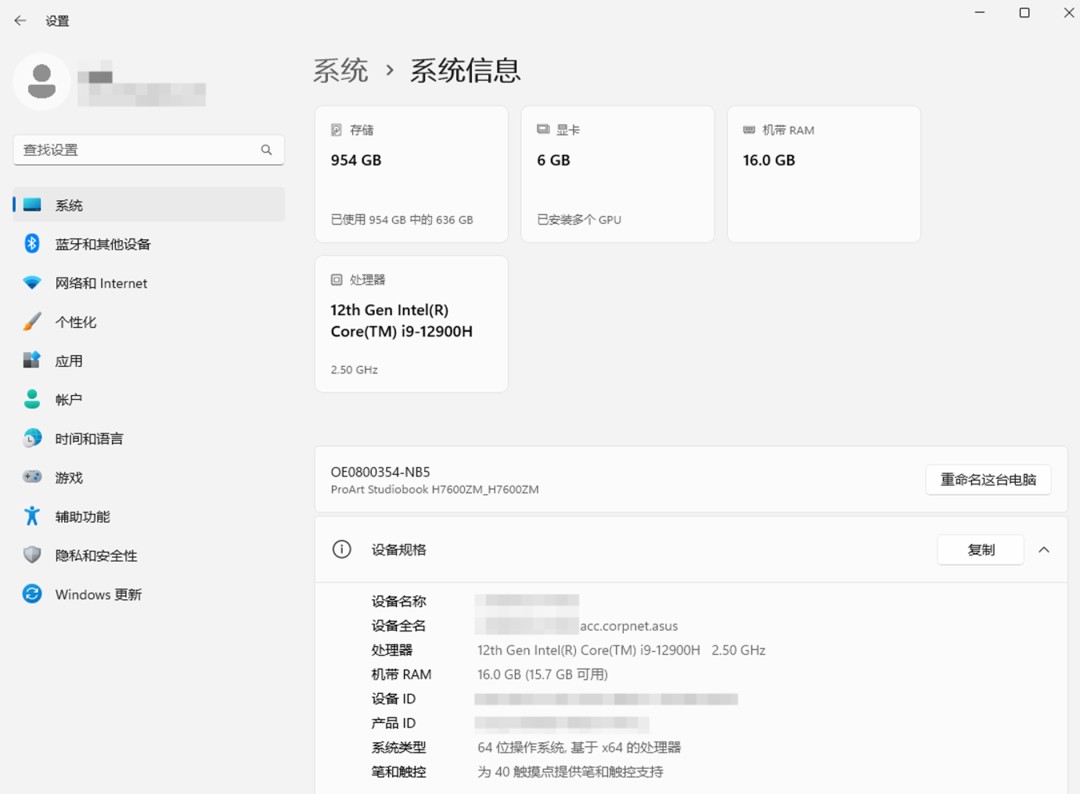Click the game controller 游戏 icon
The image size is (1080, 794).
tap(32, 477)
